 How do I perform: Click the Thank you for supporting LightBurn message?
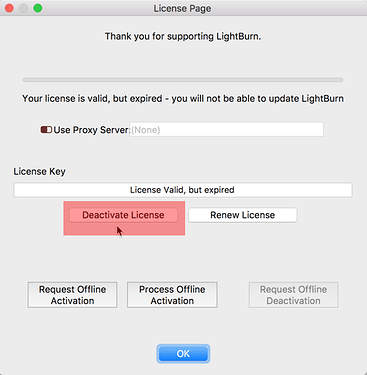point(183,36)
